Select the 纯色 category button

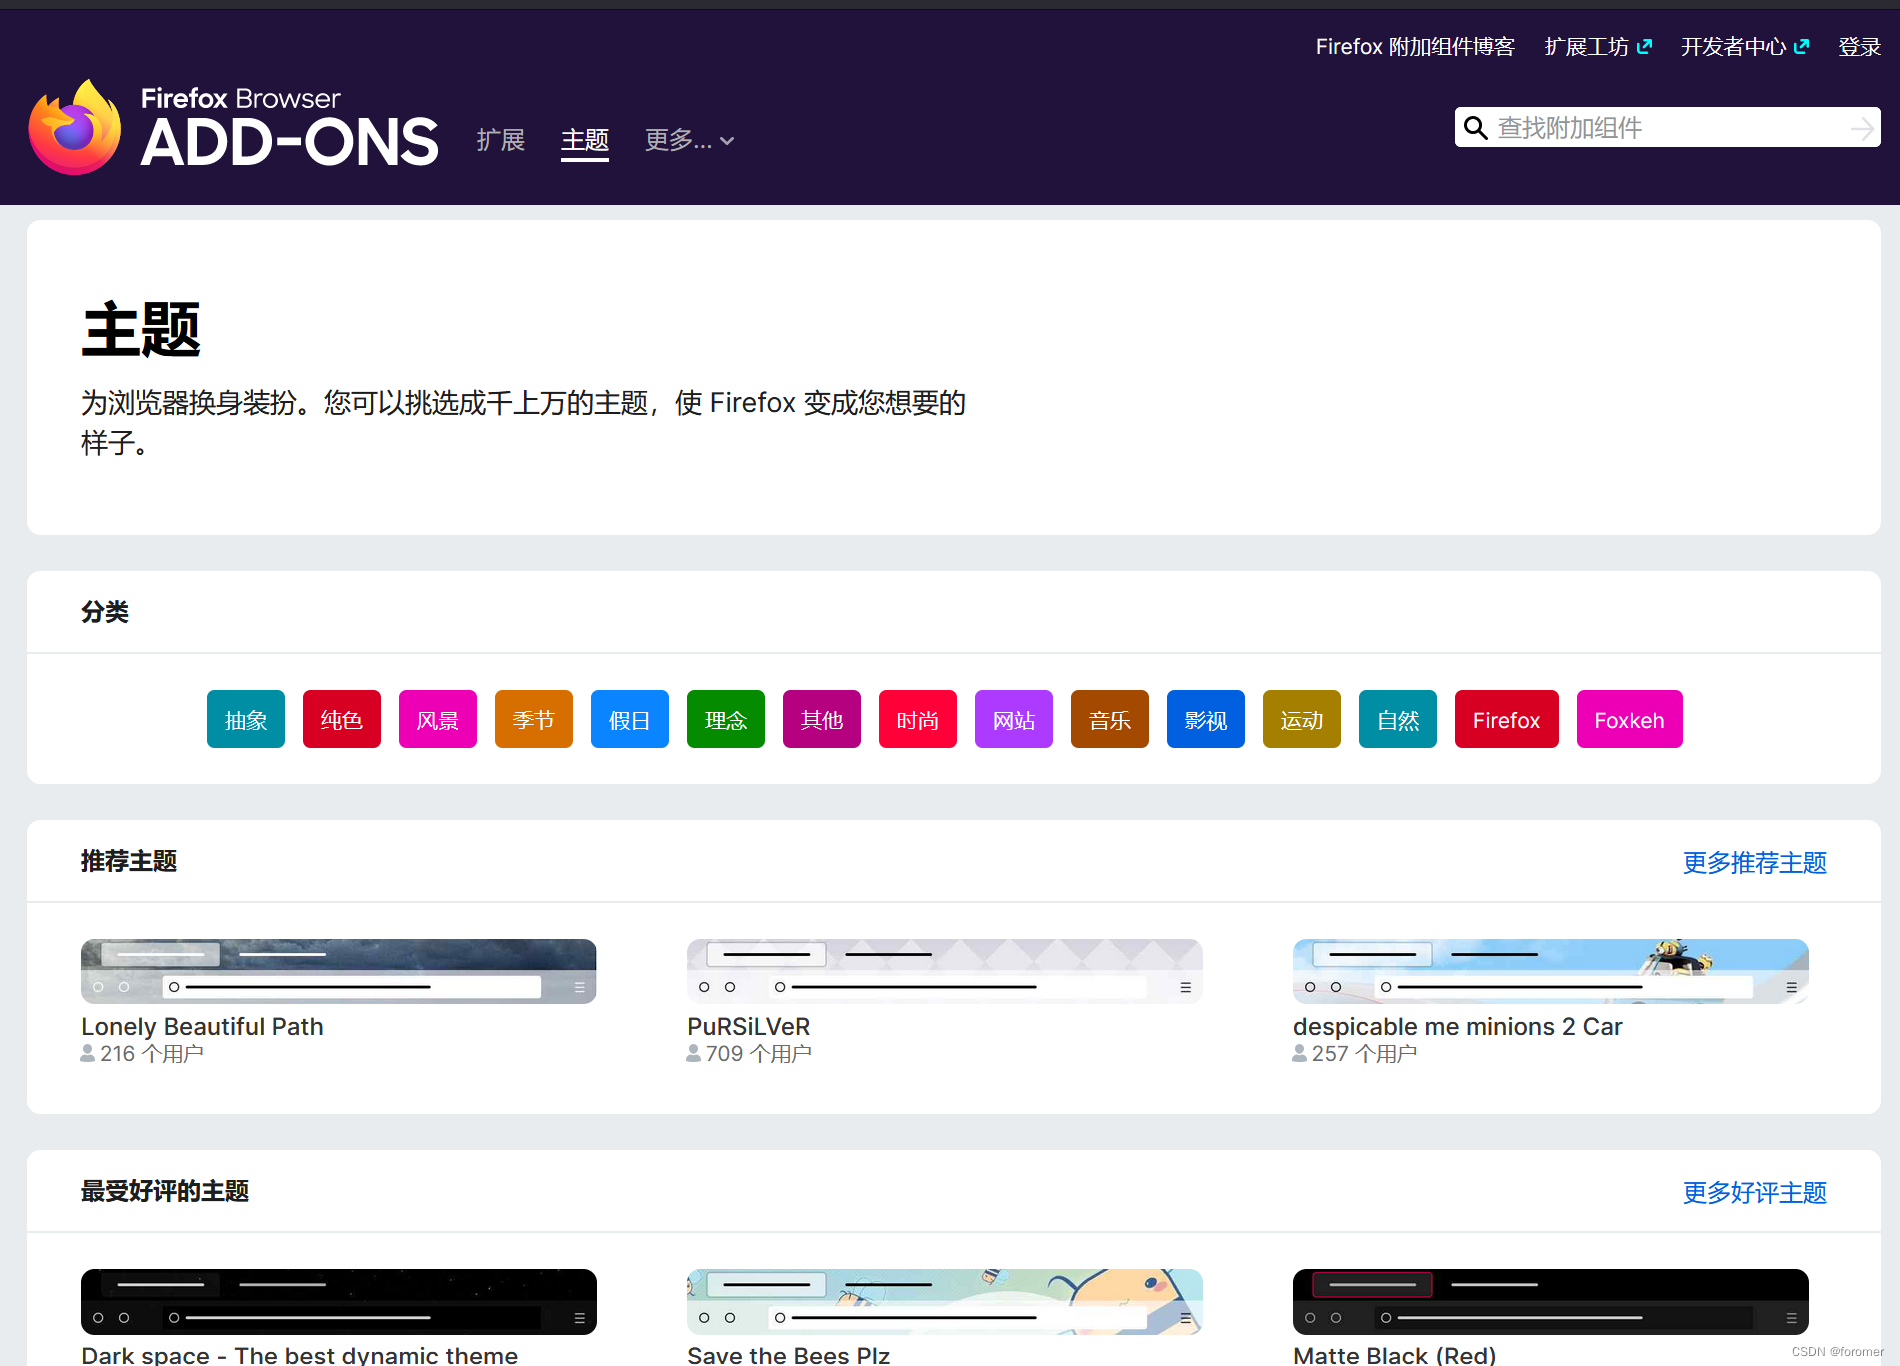342,719
